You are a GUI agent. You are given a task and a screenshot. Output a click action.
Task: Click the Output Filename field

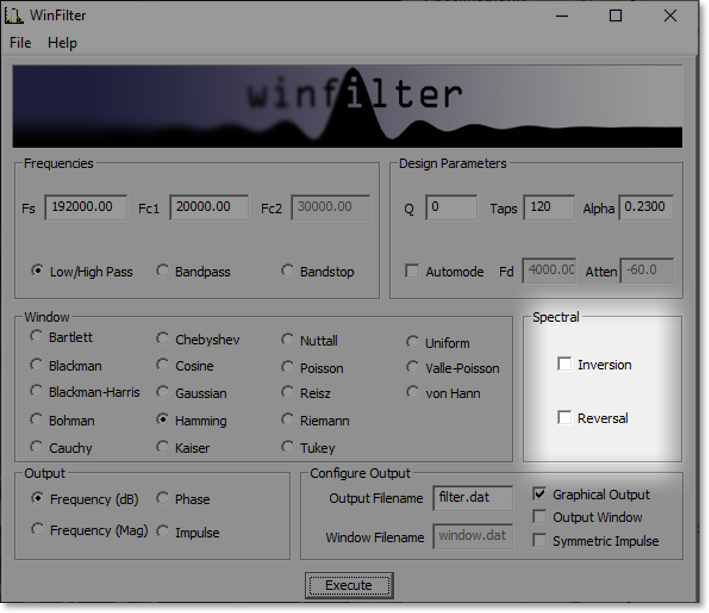click(x=473, y=497)
